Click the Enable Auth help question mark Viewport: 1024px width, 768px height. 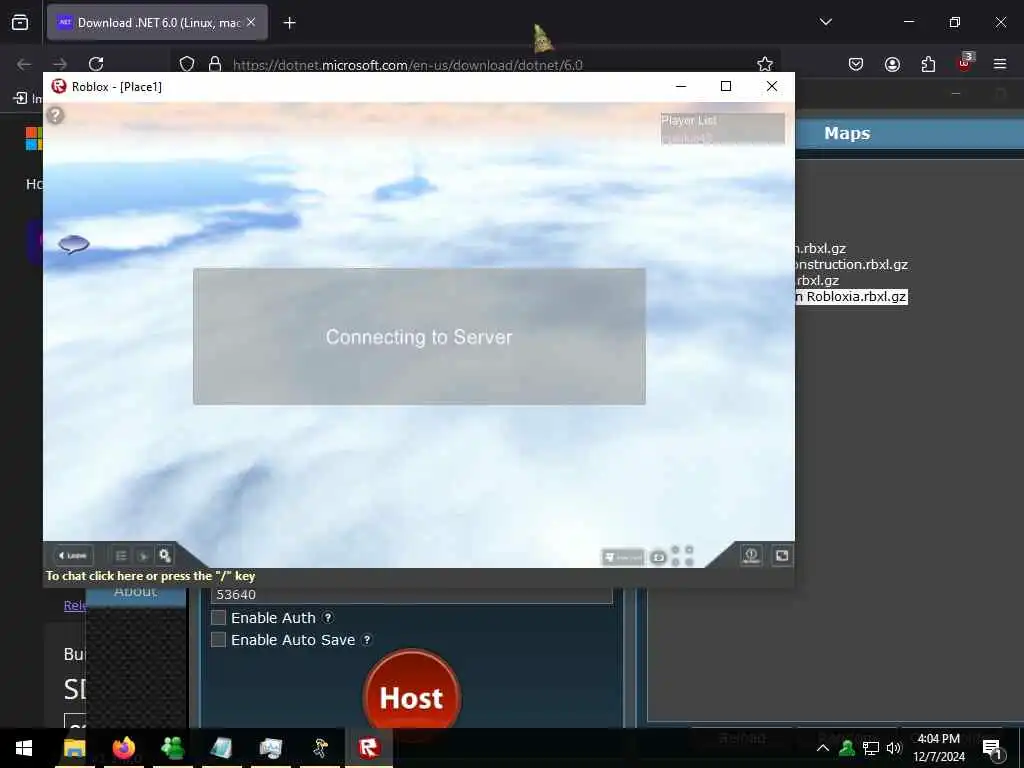(328, 617)
